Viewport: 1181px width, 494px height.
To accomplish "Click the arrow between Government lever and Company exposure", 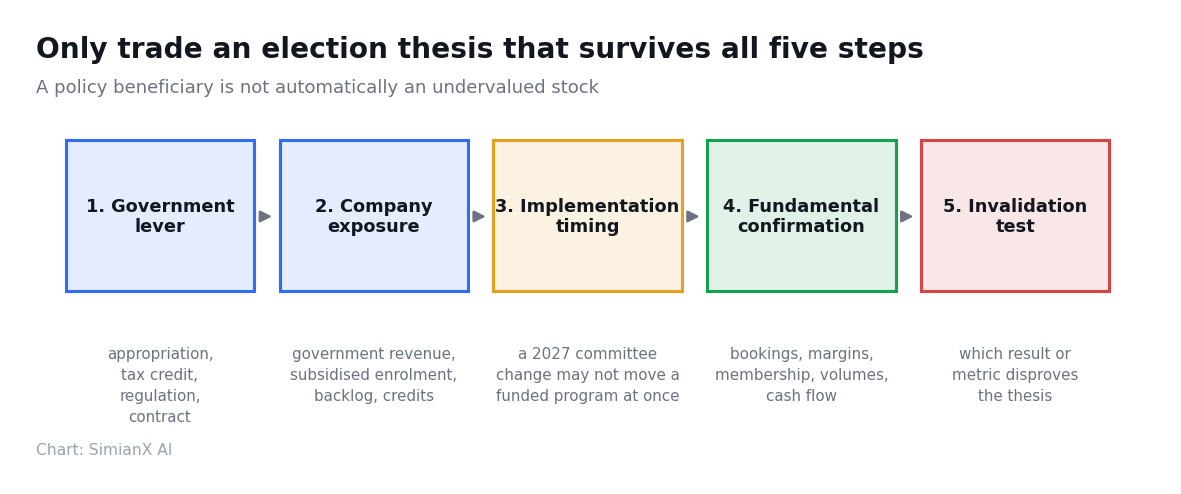I will [265, 216].
